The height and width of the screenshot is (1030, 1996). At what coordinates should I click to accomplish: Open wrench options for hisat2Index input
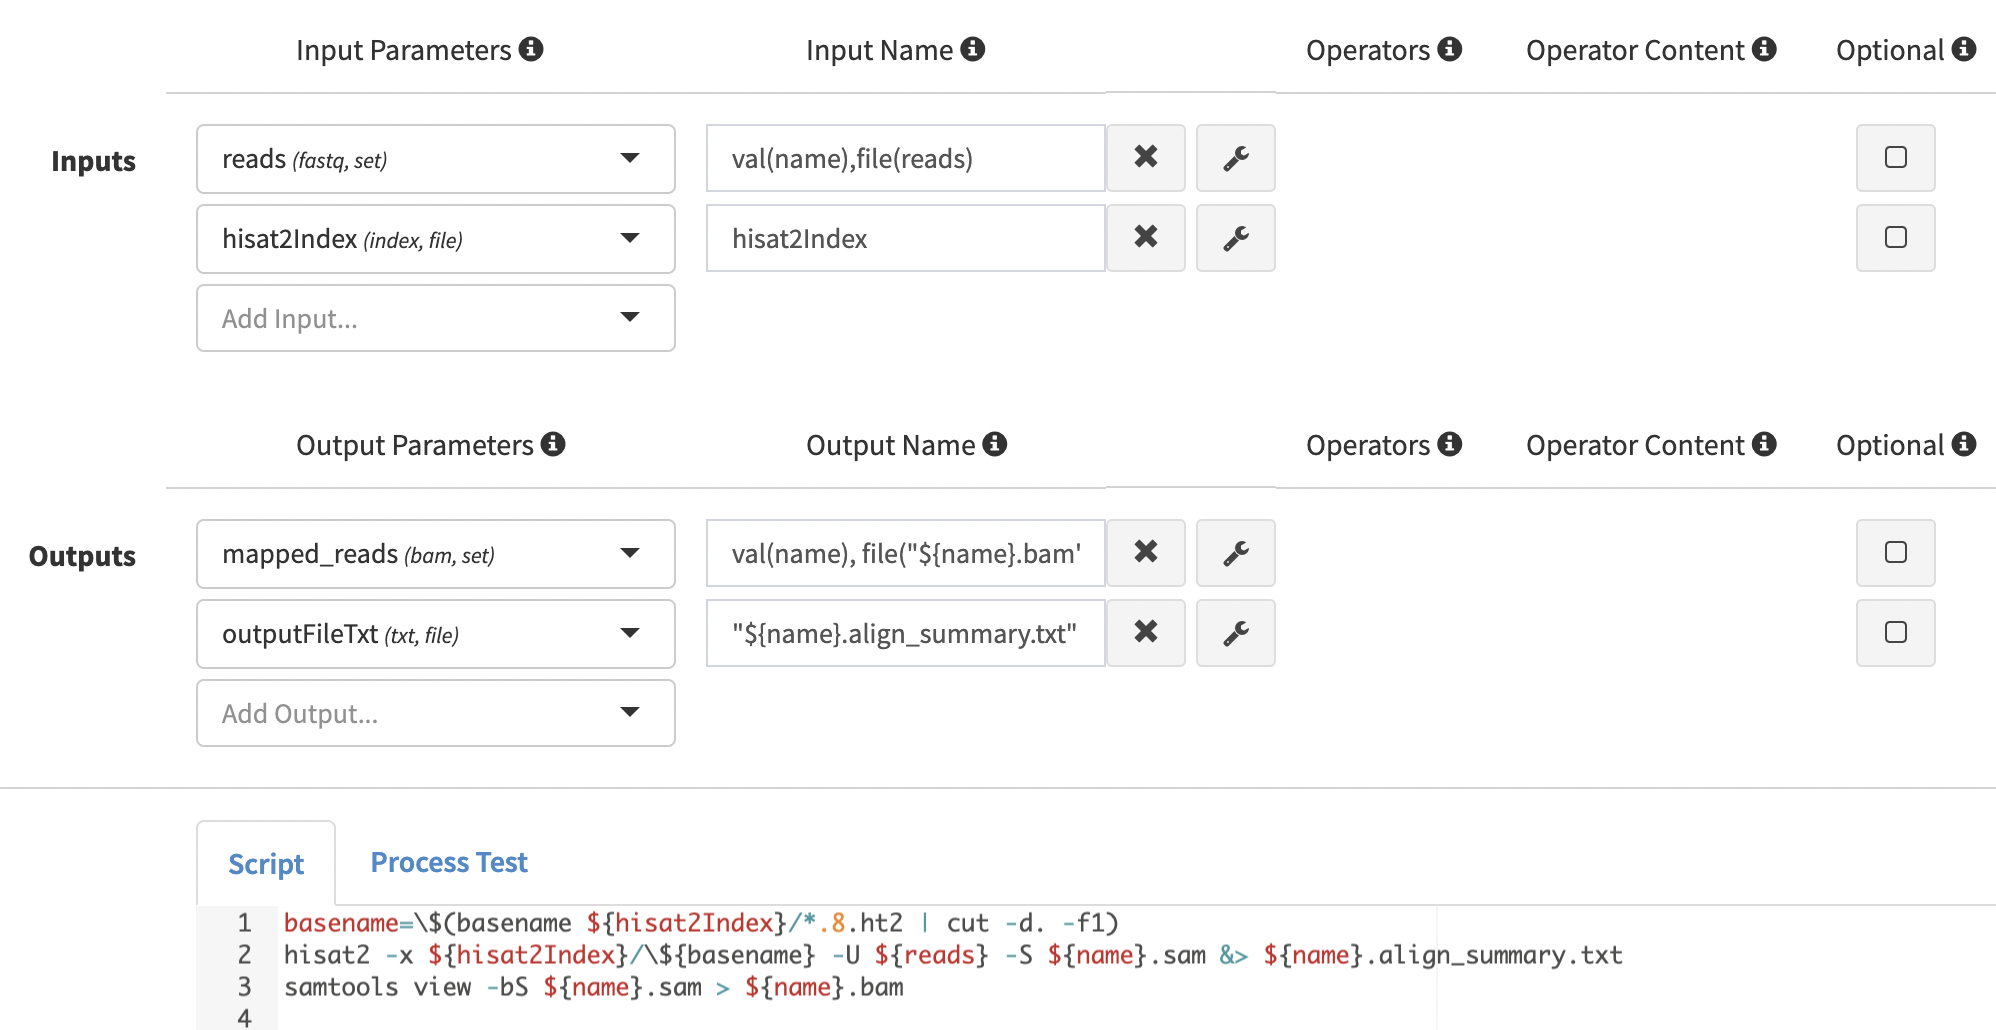(1236, 238)
